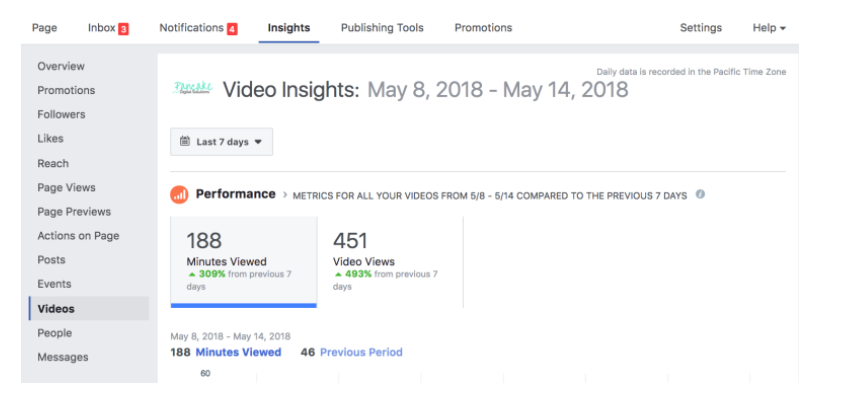This screenshot has height=402, width=867.
Task: Go to the Page tab
Action: click(x=44, y=28)
